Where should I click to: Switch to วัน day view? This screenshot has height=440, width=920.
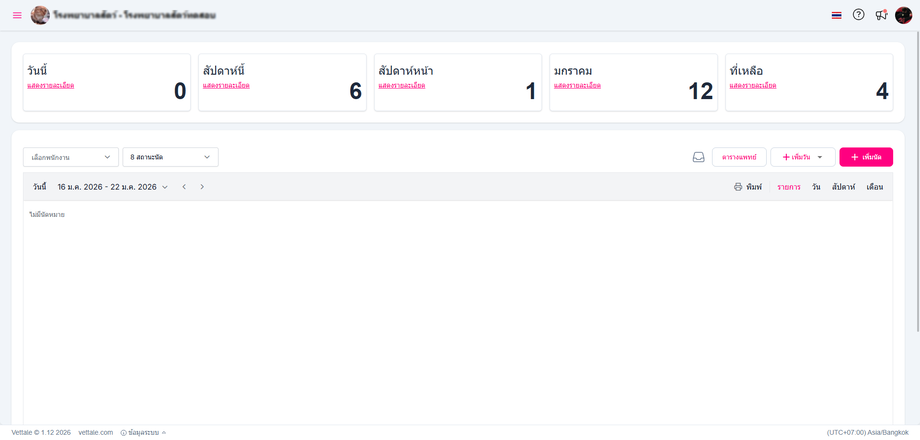(x=816, y=187)
